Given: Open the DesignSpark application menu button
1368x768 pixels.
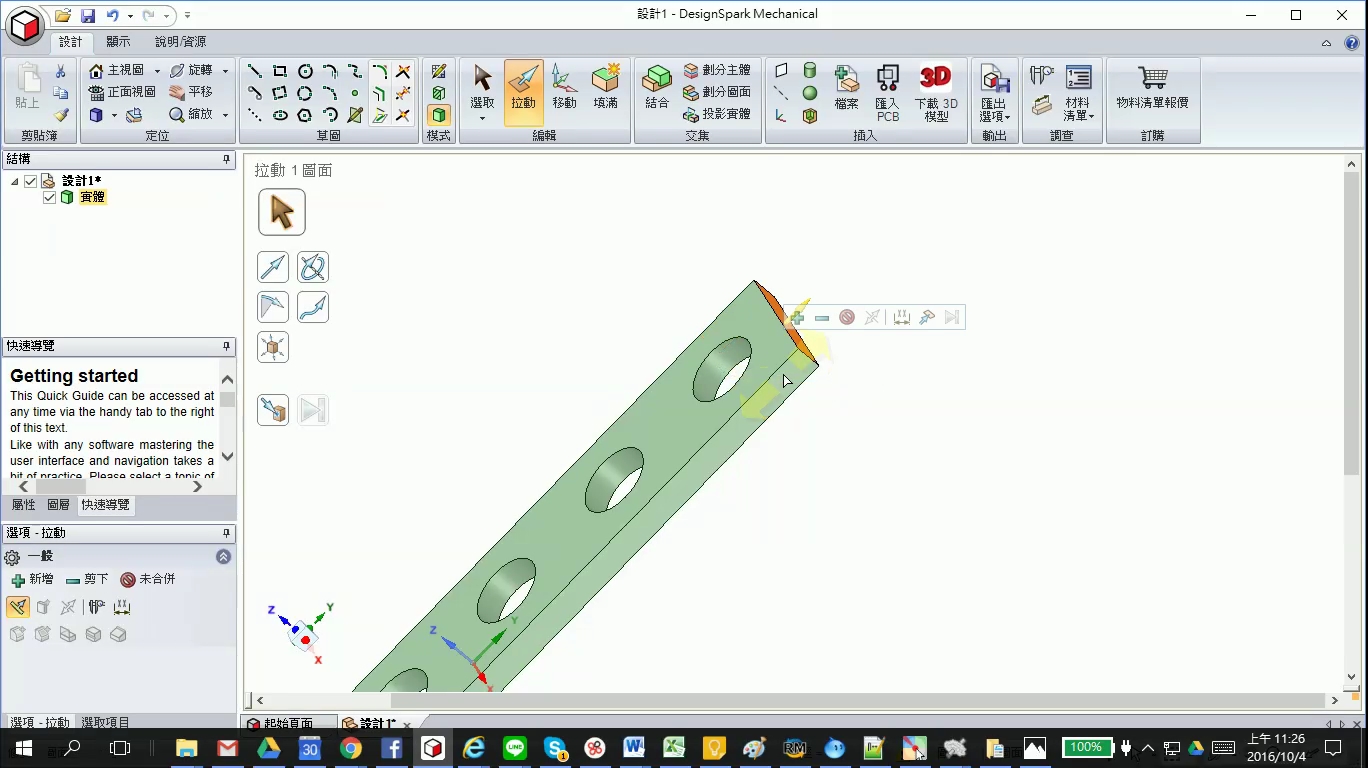Looking at the screenshot, I should [25, 25].
